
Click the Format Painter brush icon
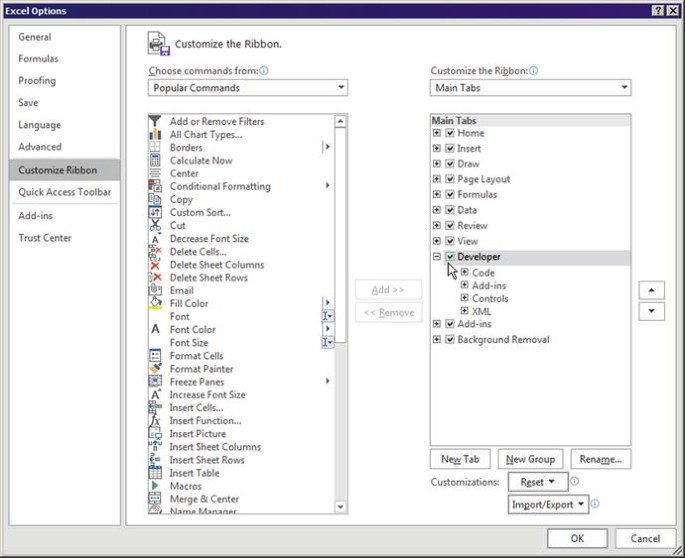tap(155, 368)
